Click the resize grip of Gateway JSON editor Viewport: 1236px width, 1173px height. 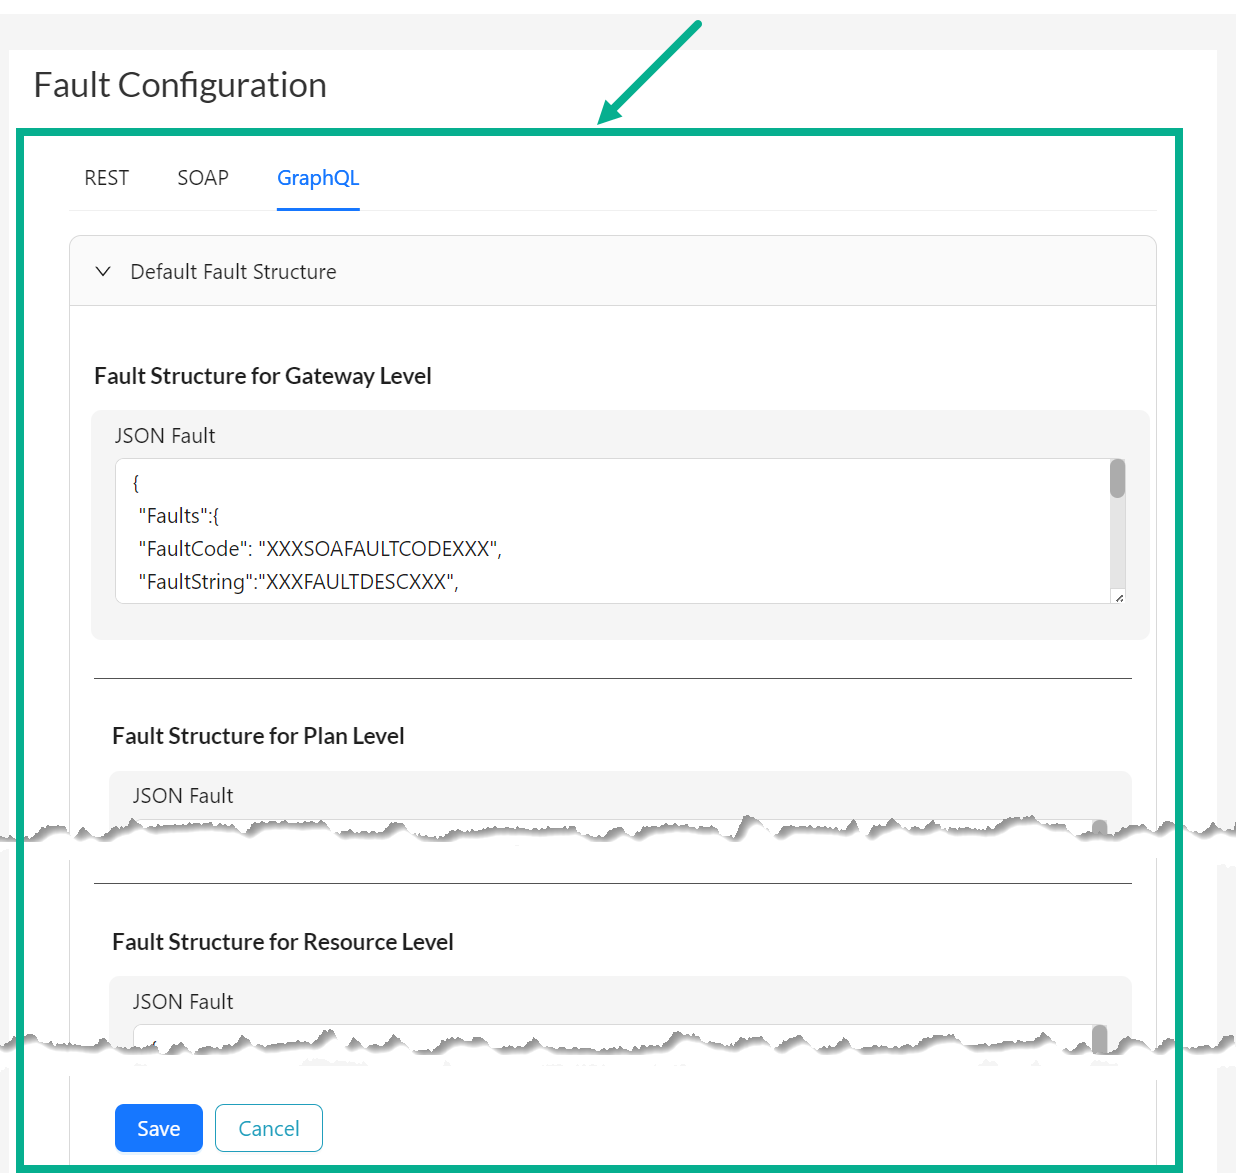1116,596
